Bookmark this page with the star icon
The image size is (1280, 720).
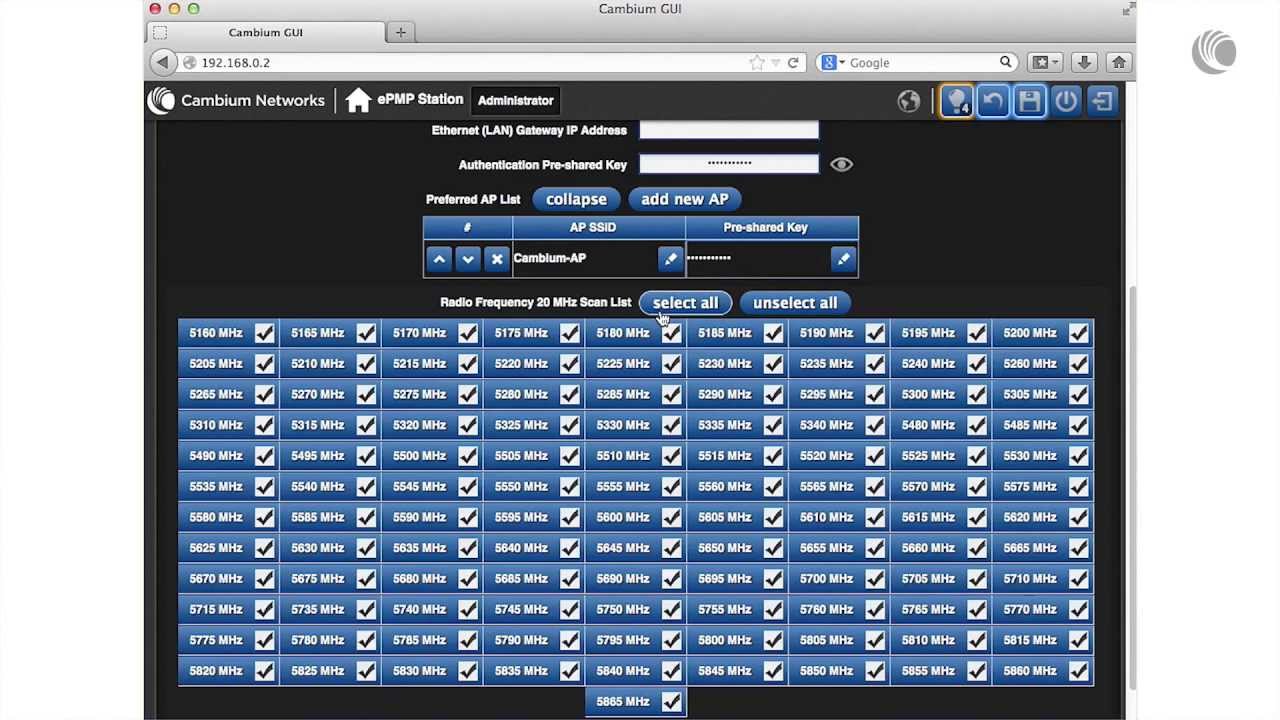click(757, 62)
